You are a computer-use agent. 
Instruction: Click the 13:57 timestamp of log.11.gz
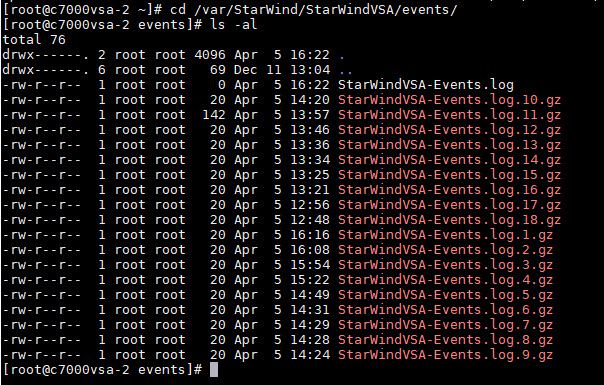click(310, 115)
